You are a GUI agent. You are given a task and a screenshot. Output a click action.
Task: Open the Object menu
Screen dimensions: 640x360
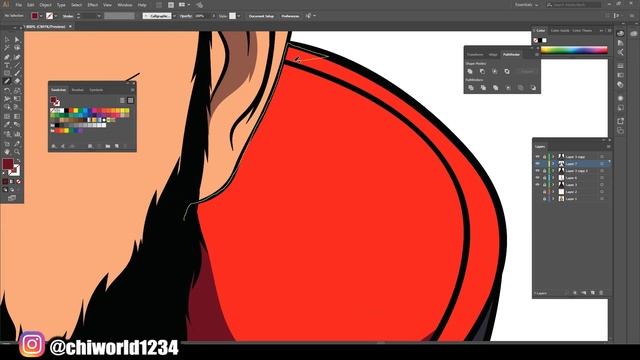(45, 5)
